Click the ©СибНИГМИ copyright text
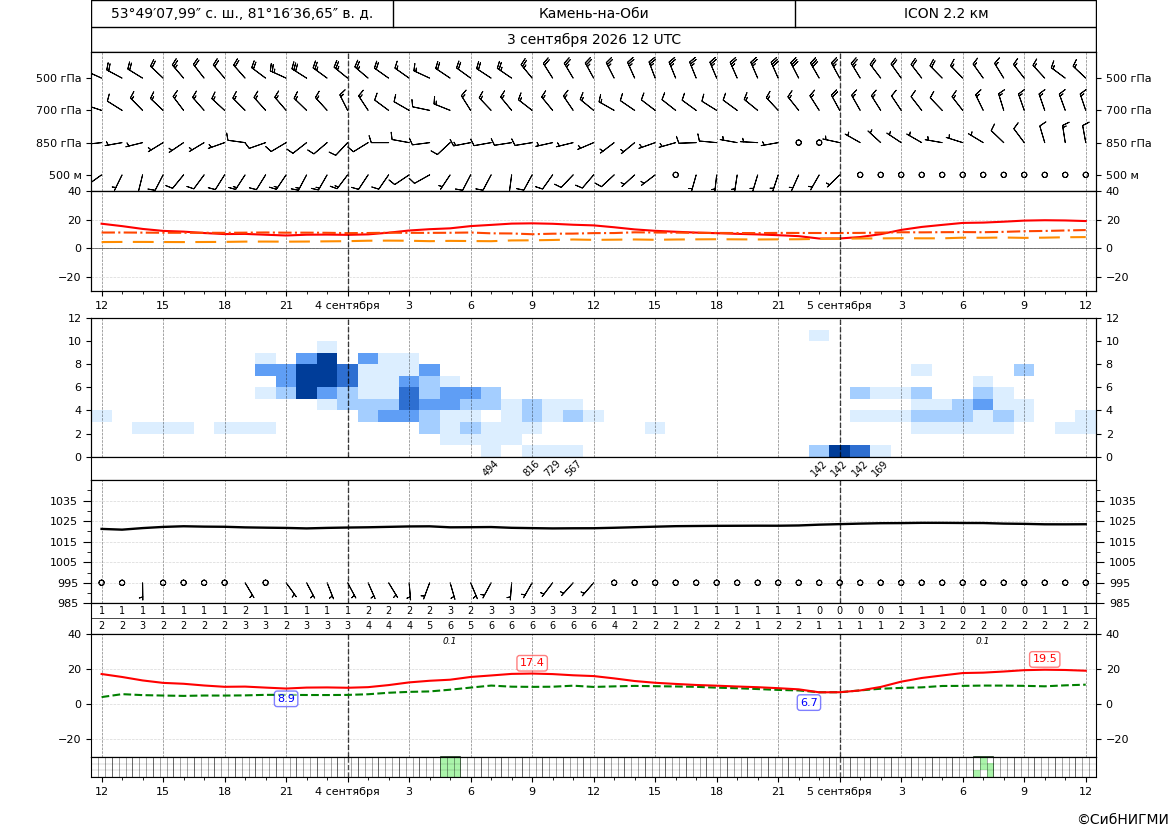 pos(1123,819)
